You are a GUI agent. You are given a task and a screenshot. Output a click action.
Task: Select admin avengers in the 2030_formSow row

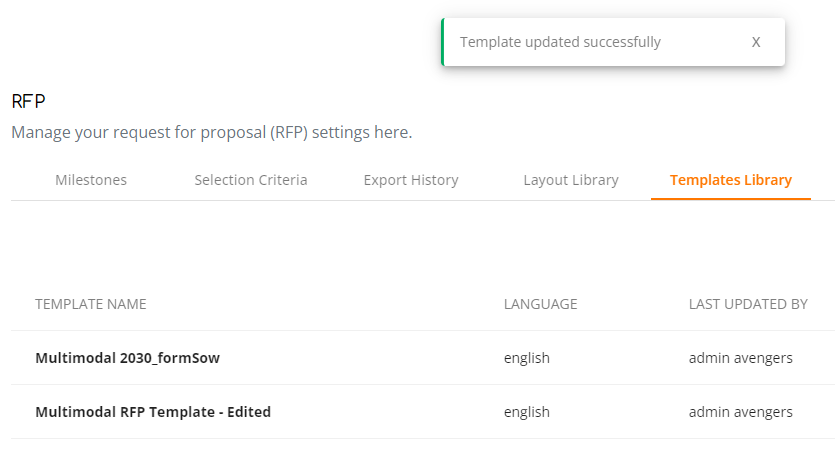point(741,358)
